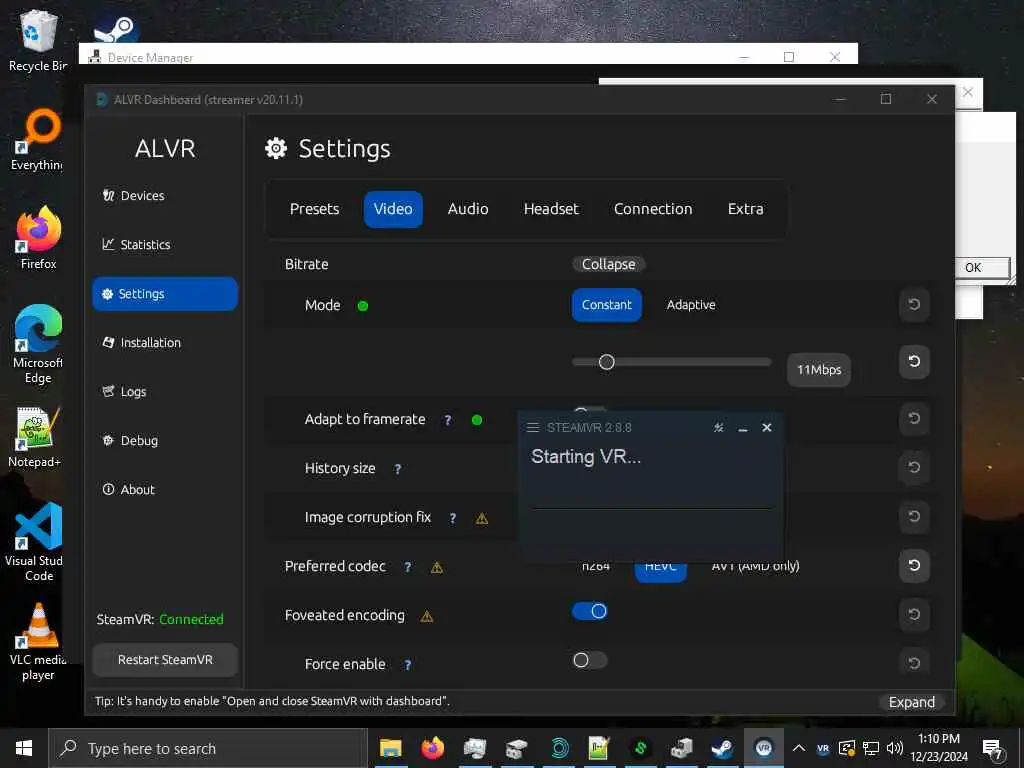Open the Statistics page in ALVR sidebar
Image resolution: width=1024 pixels, height=768 pixels.
[x=136, y=244]
